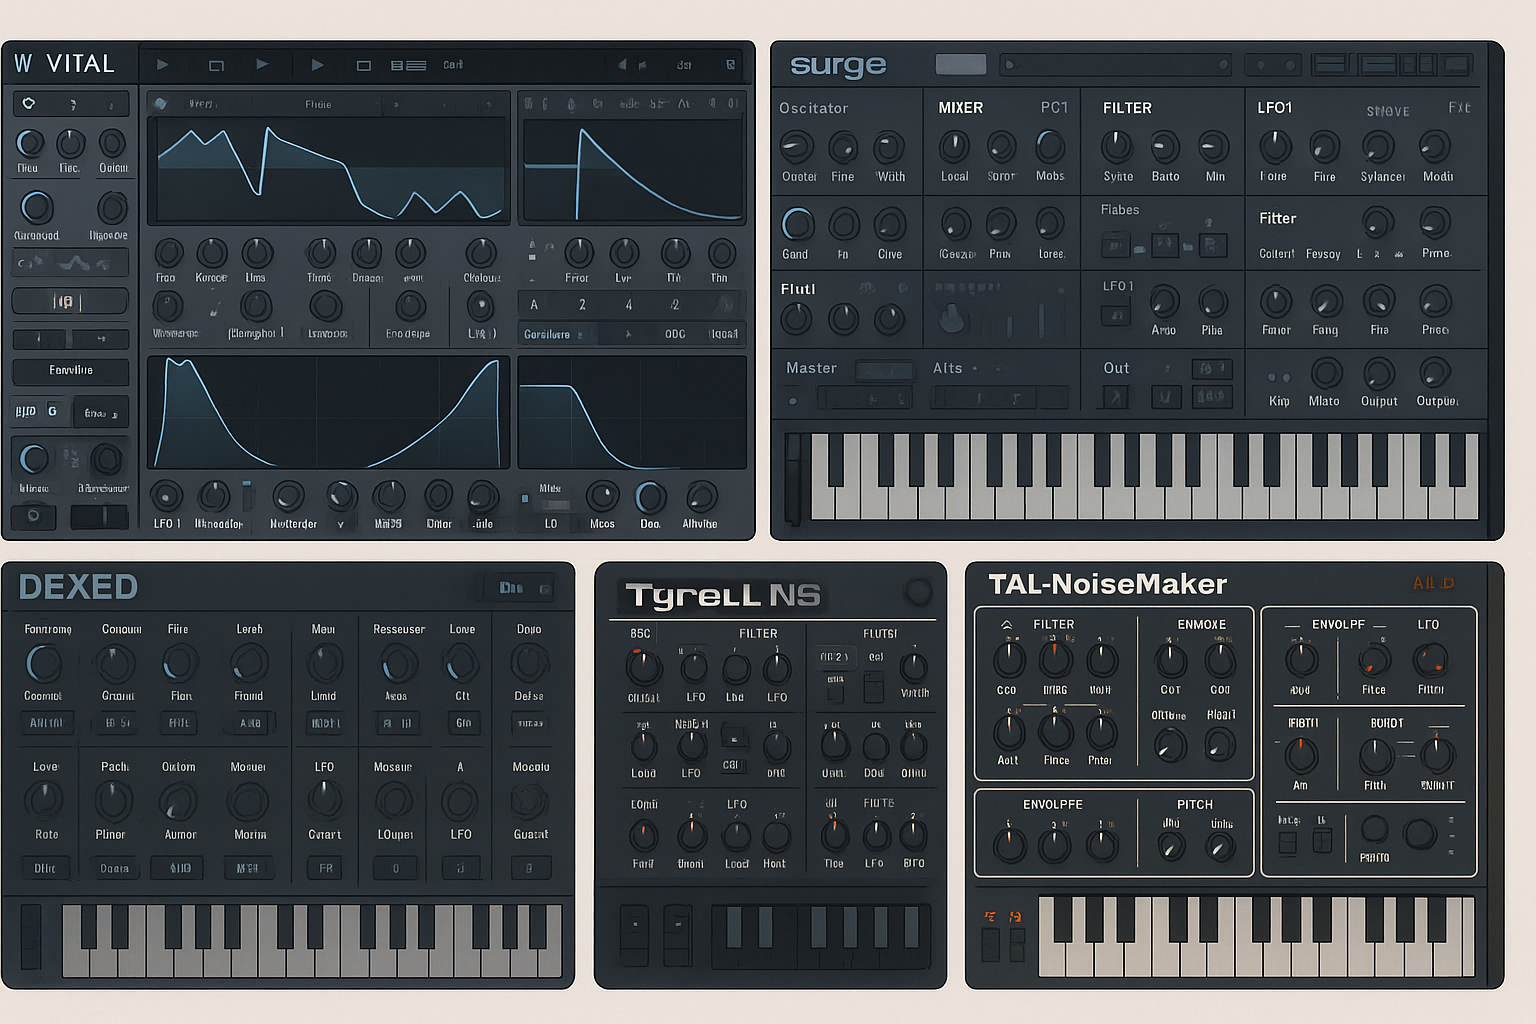The height and width of the screenshot is (1024, 1536).
Task: Click the small icon button under Surge's LFO 1 label
Action: (x=1115, y=316)
